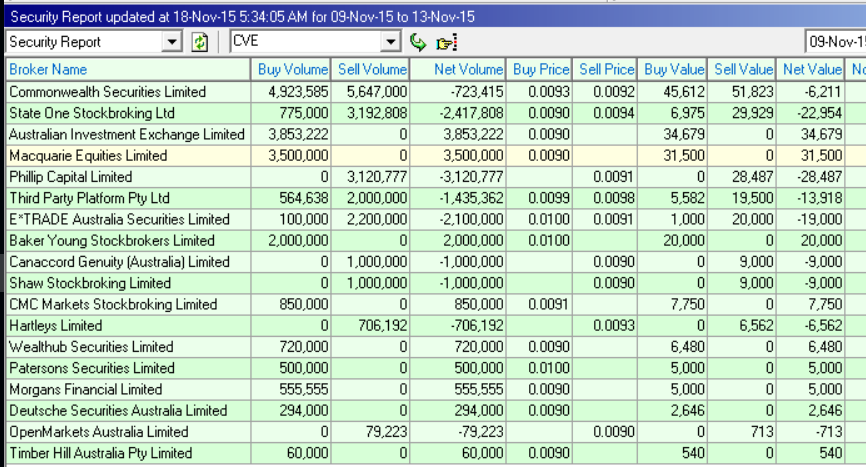Click buy volume cell 564,638
The width and height of the screenshot is (866, 467).
pos(291,198)
